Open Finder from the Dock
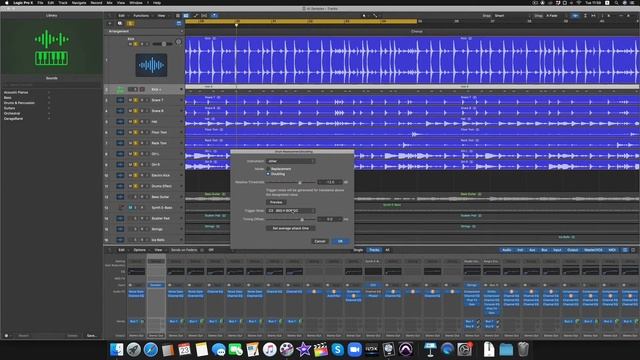Viewport: 640px width, 360px height. 117,349
